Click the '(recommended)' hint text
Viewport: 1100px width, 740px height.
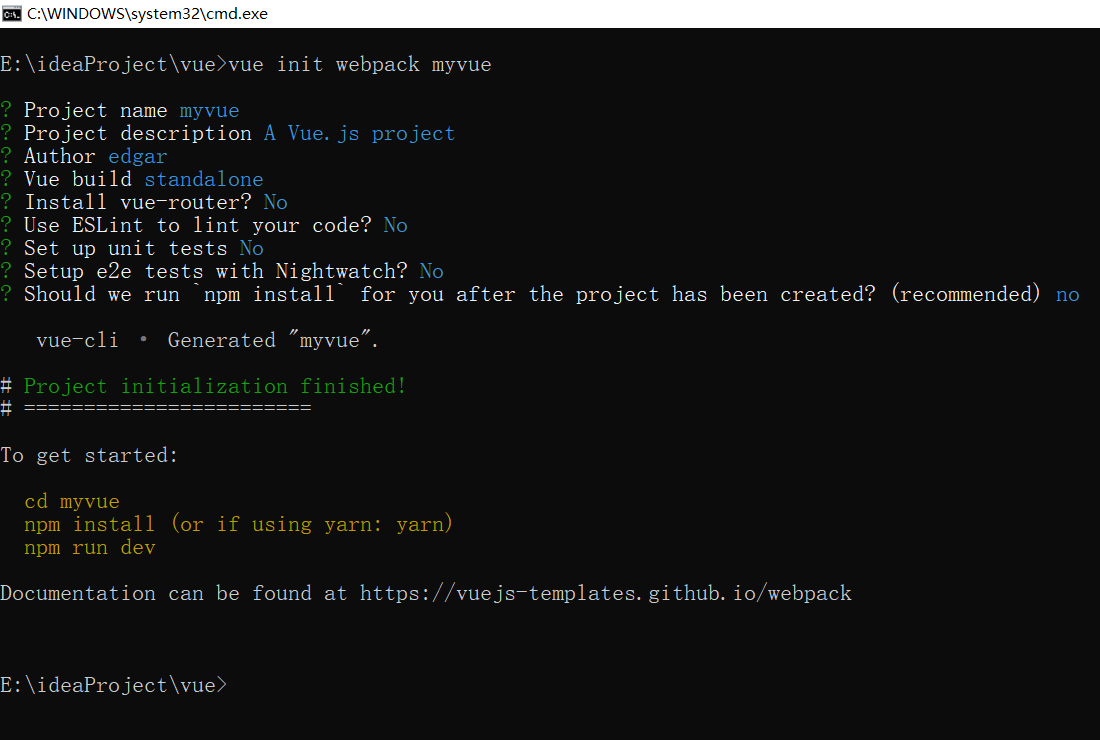pos(966,295)
